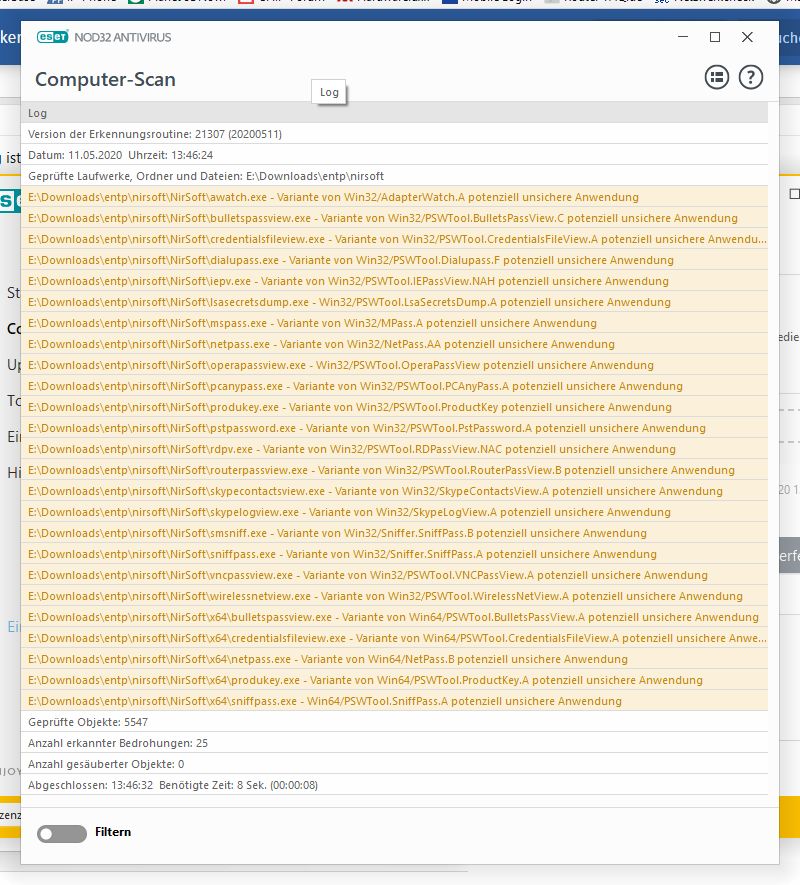Select the smsniff.exe detection row
Screen dimensions: 800x885
(x=394, y=533)
